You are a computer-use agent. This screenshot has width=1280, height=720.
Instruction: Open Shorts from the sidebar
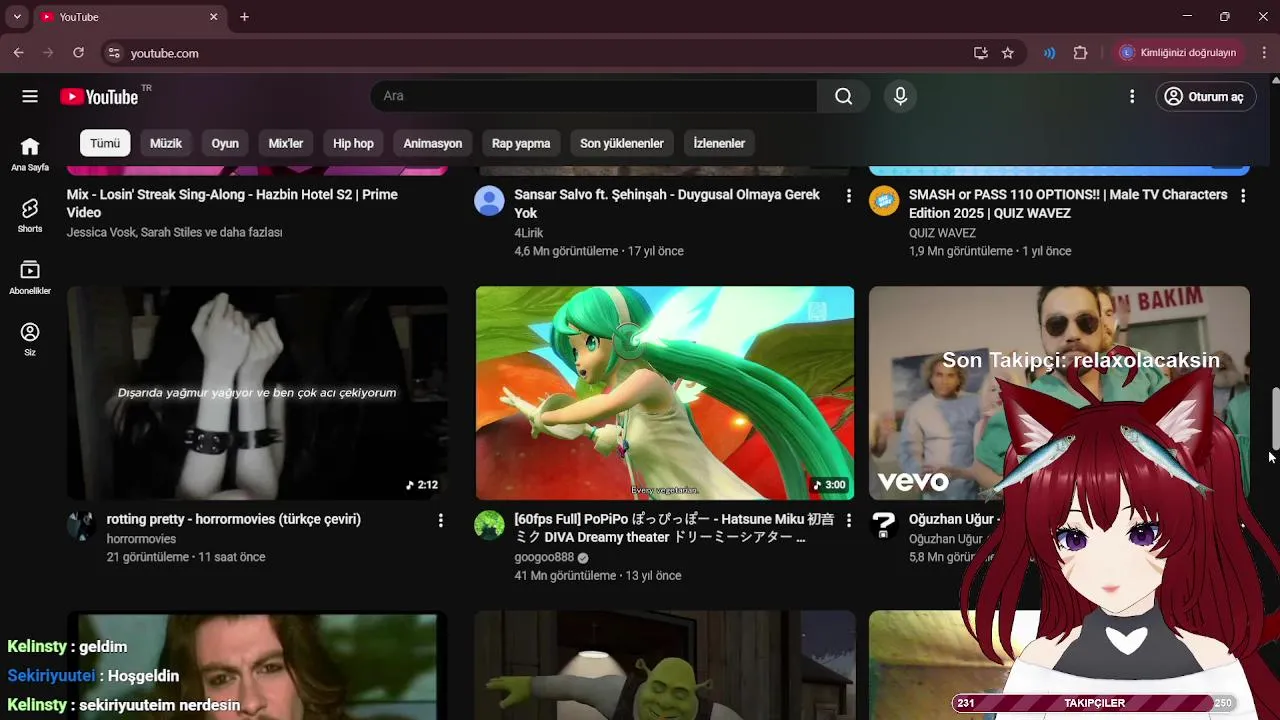click(30, 215)
